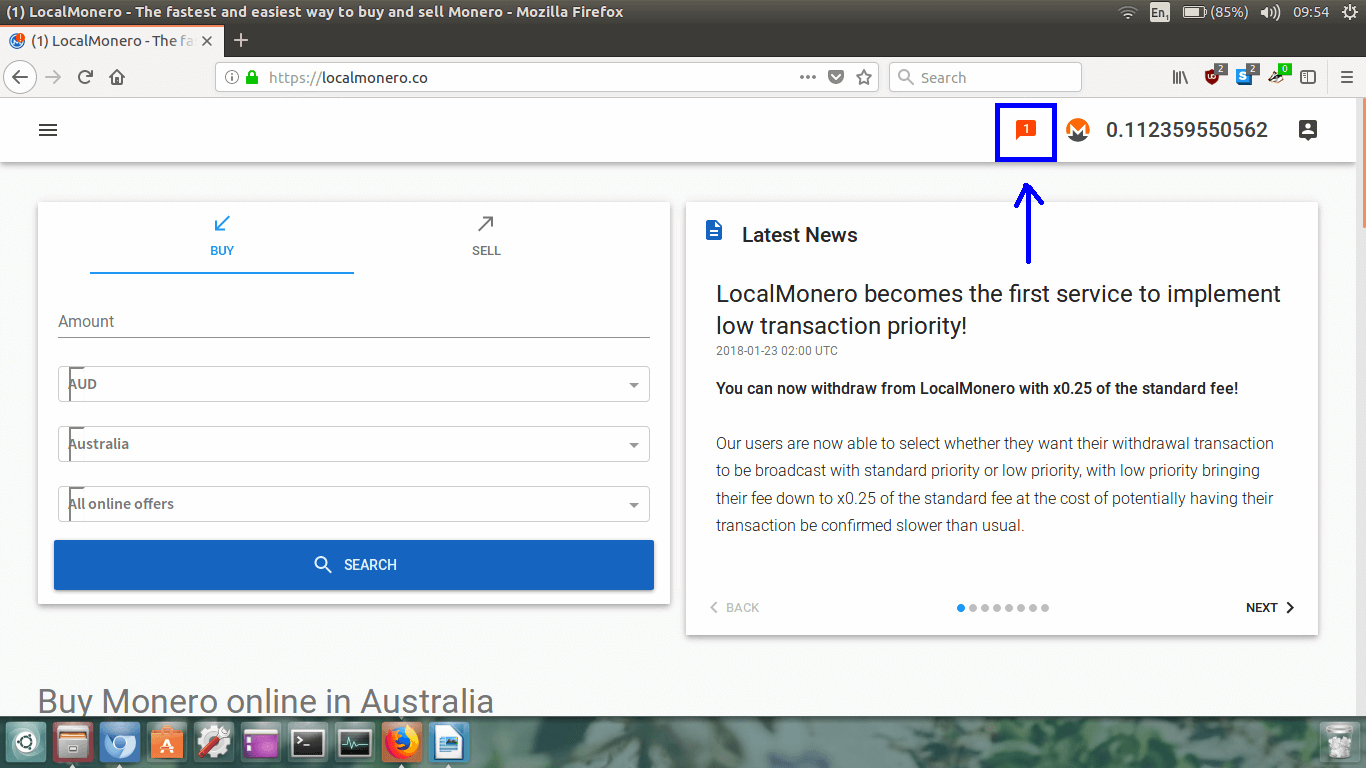Open the orange notifications icon

[x=1025, y=130]
